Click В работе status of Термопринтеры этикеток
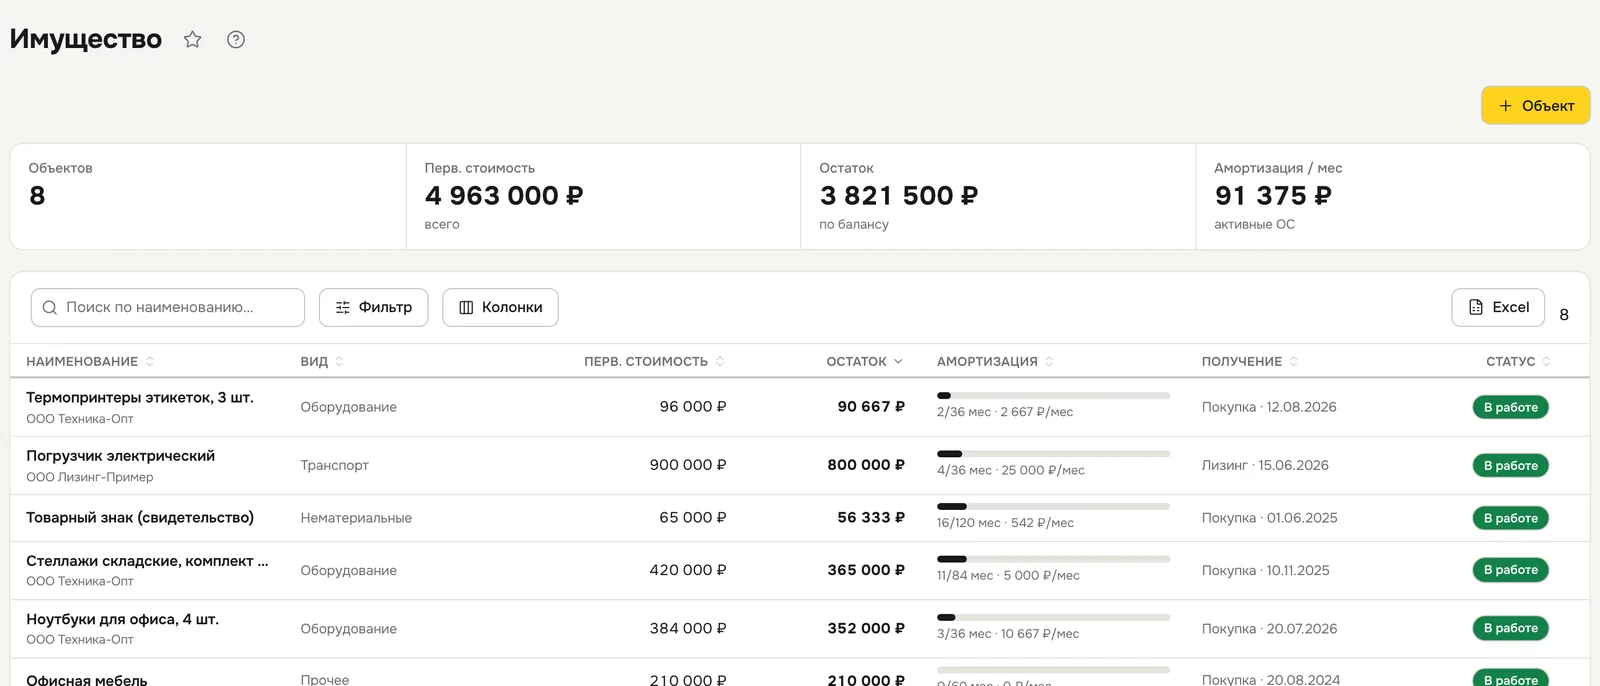1600x686 pixels. 1510,407
